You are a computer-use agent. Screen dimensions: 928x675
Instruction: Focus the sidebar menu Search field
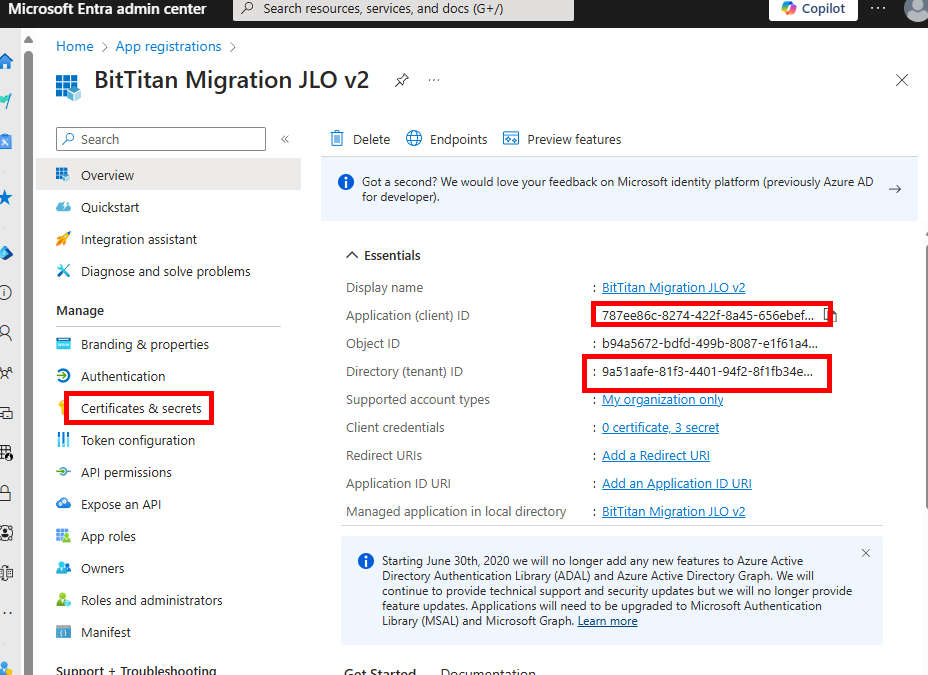coord(161,139)
